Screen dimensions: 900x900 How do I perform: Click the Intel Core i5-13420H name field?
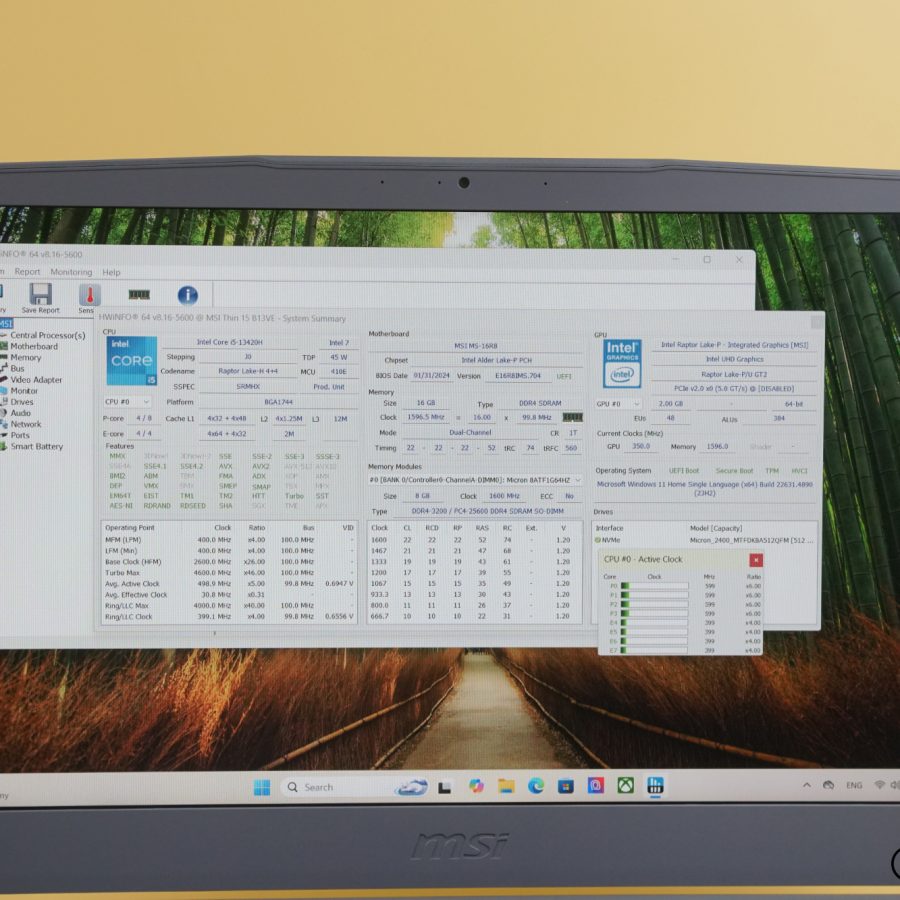click(x=230, y=342)
